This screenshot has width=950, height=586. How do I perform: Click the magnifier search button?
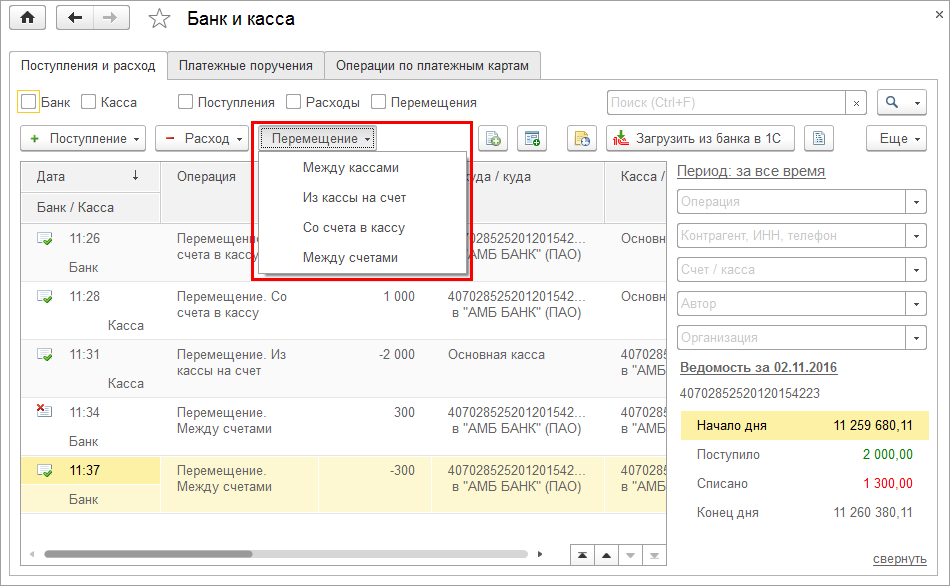(892, 103)
